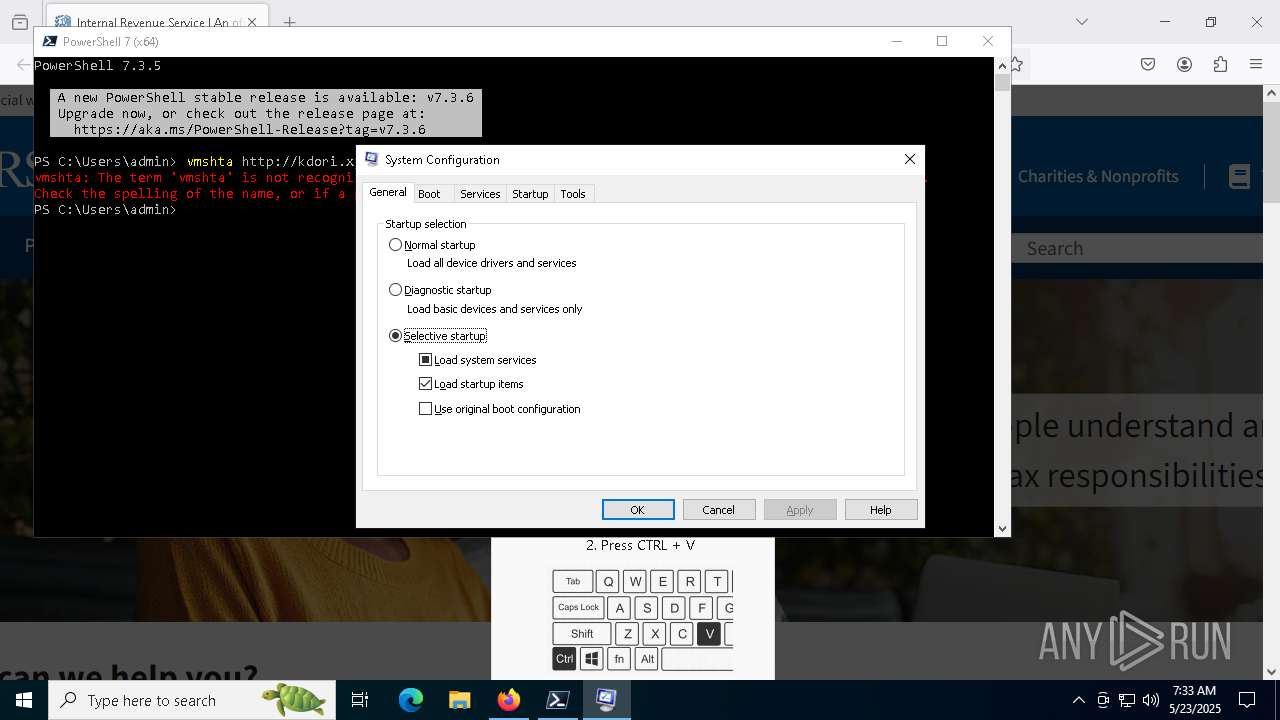Screen dimensions: 1280x720
Task: Open the Startup tab
Action: tap(530, 194)
